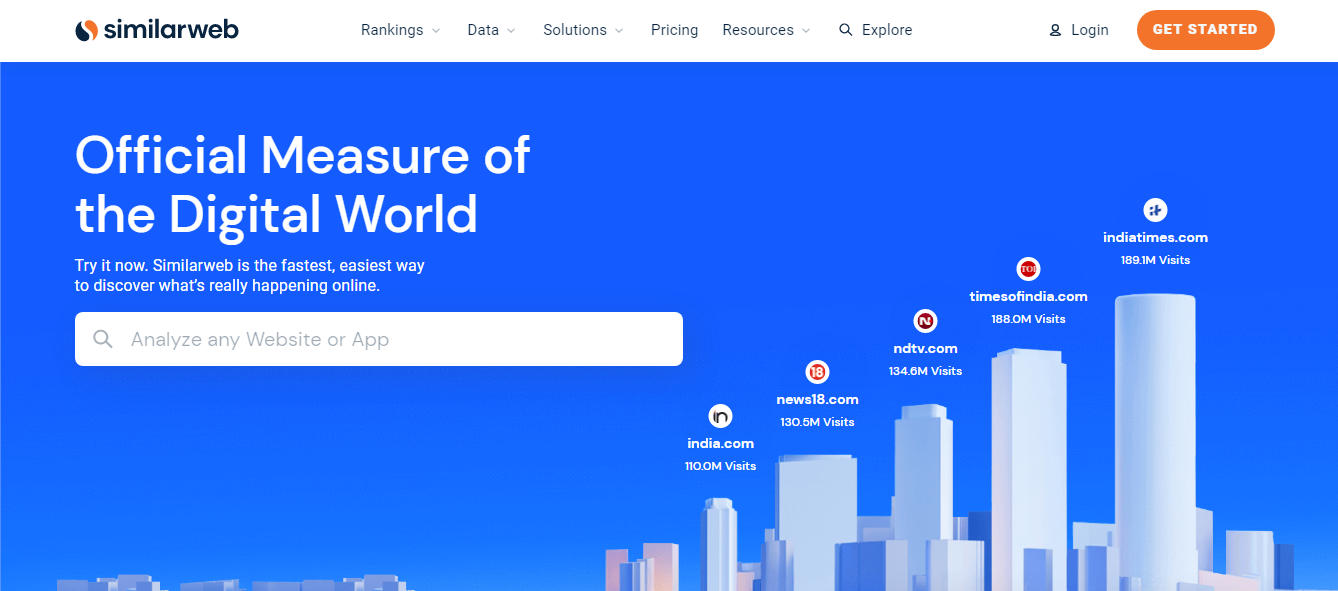Click the news18.com site icon
The width and height of the screenshot is (1338, 591).
[x=817, y=372]
